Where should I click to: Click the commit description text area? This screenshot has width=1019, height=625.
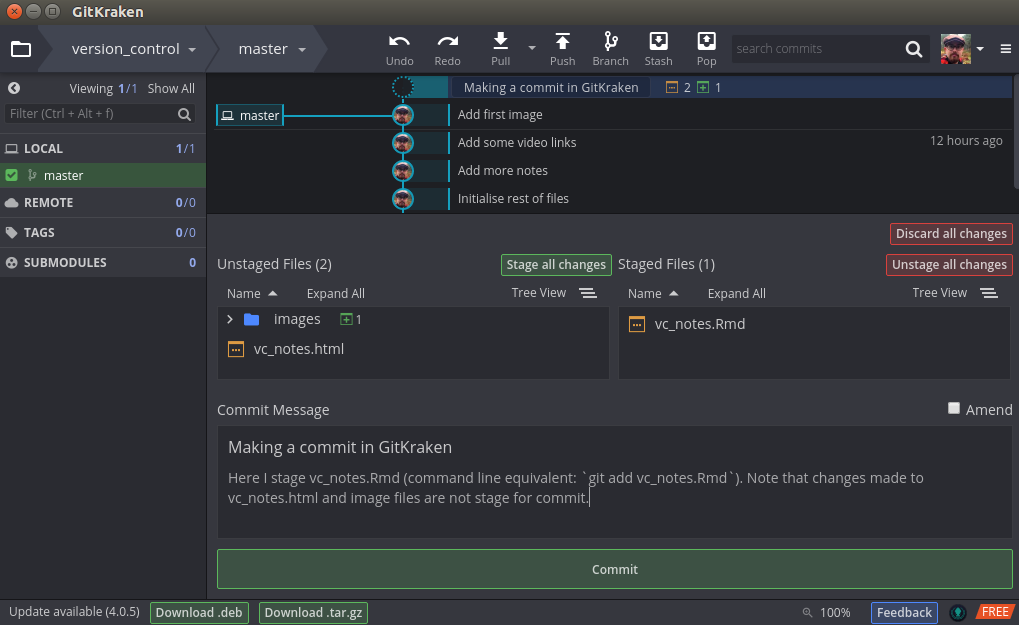[614, 498]
